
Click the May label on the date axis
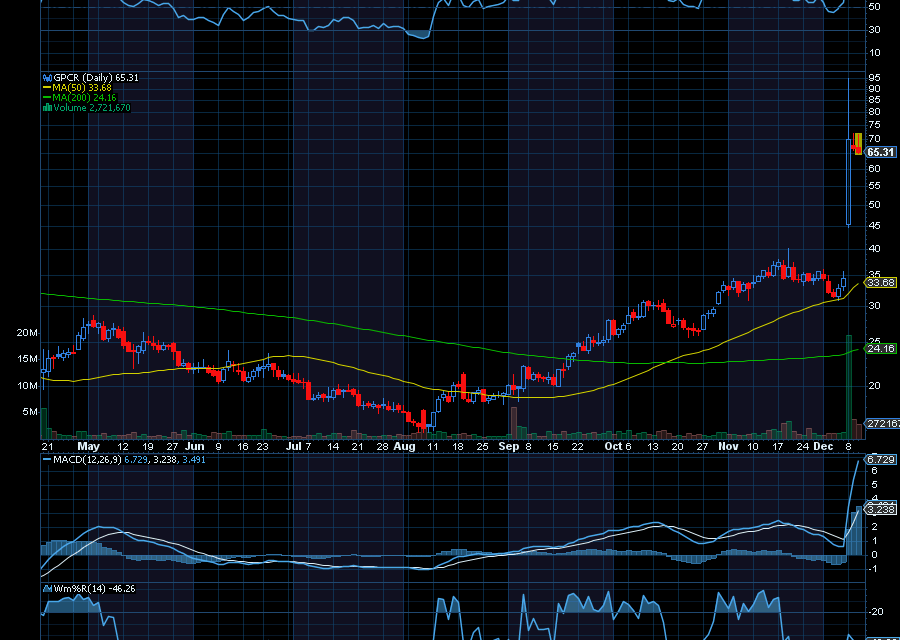pos(89,446)
